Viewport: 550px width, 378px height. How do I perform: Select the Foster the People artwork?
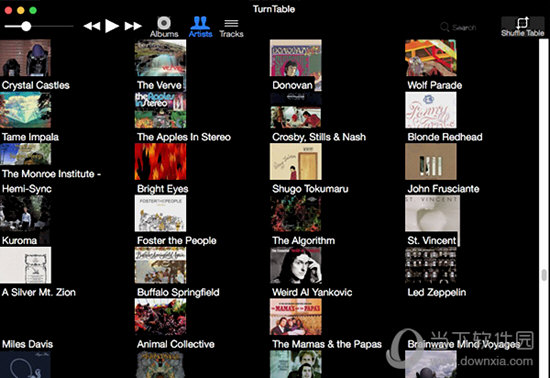160,213
